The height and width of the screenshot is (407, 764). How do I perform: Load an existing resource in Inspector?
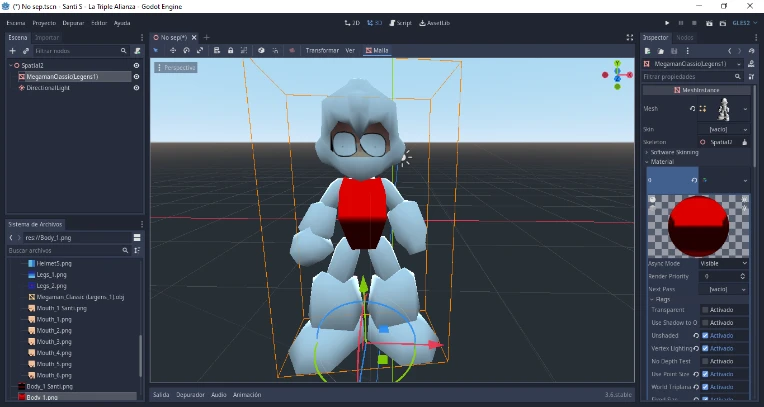[x=661, y=51]
